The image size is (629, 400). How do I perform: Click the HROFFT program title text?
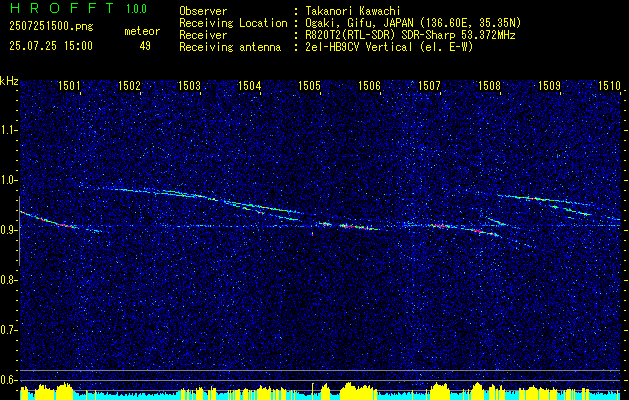(62, 8)
